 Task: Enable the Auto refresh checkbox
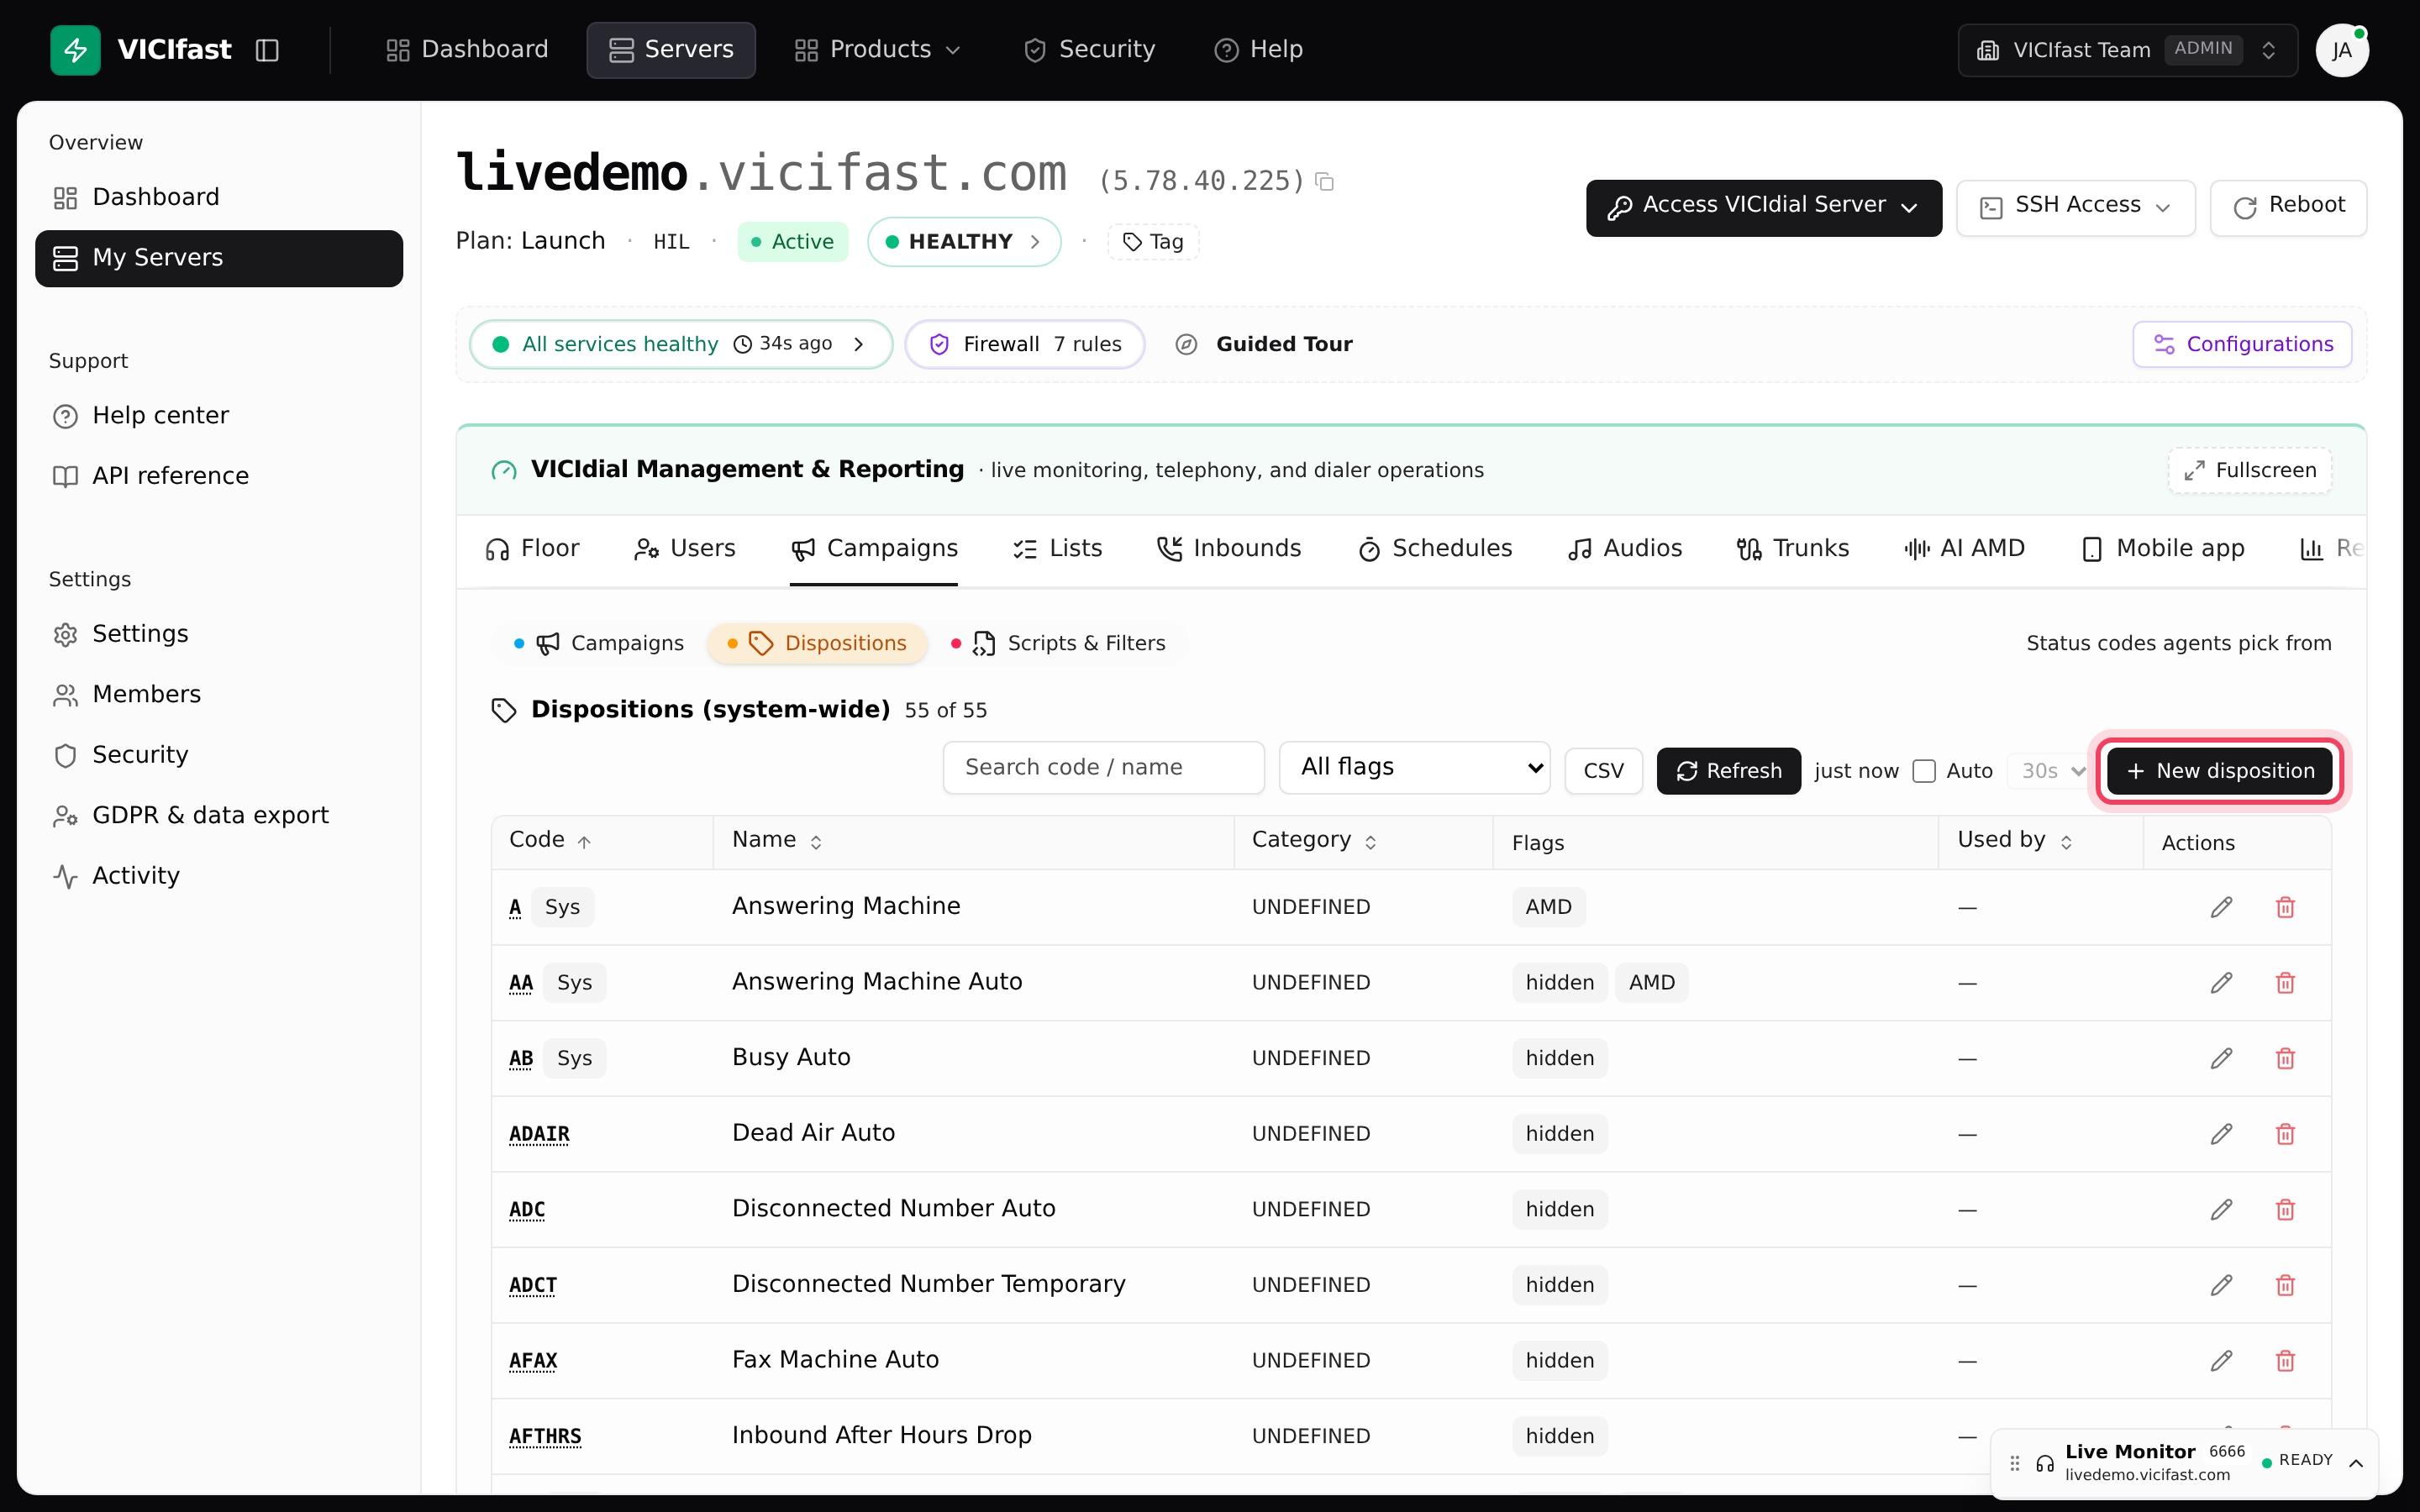tap(1923, 771)
